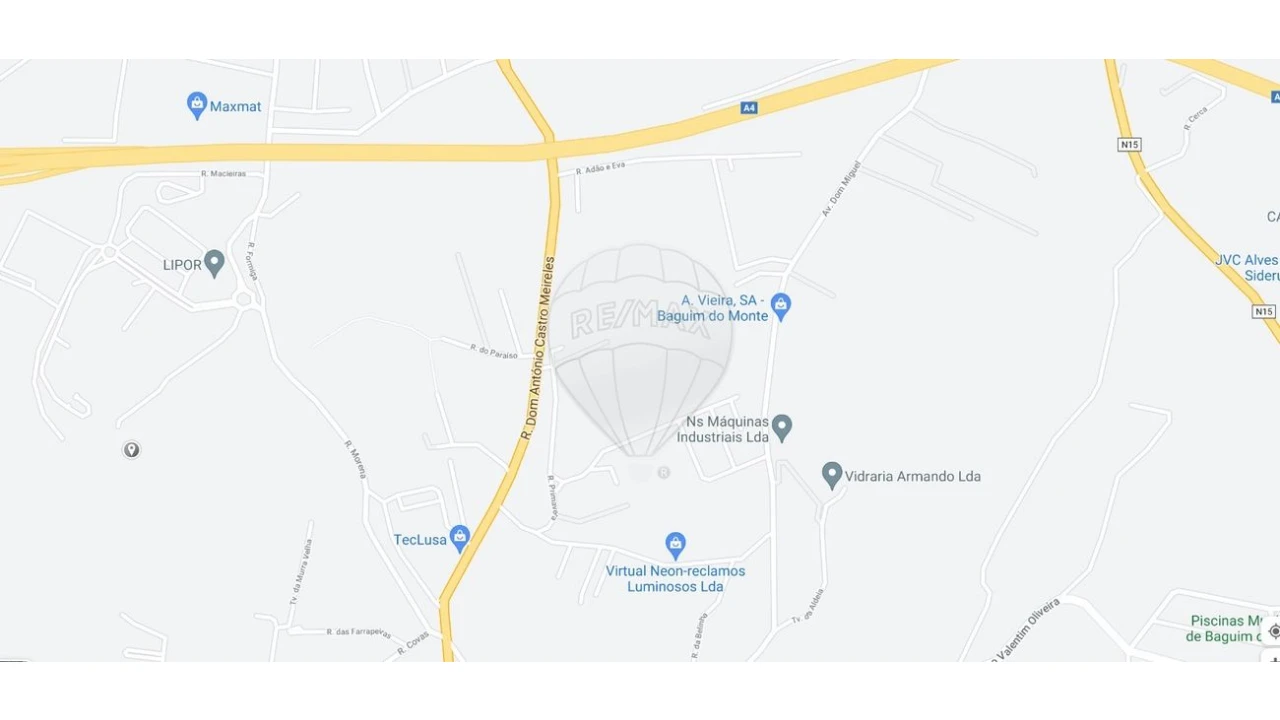Select the unlabeled gray pin at left
This screenshot has width=1280, height=720.
[x=132, y=450]
